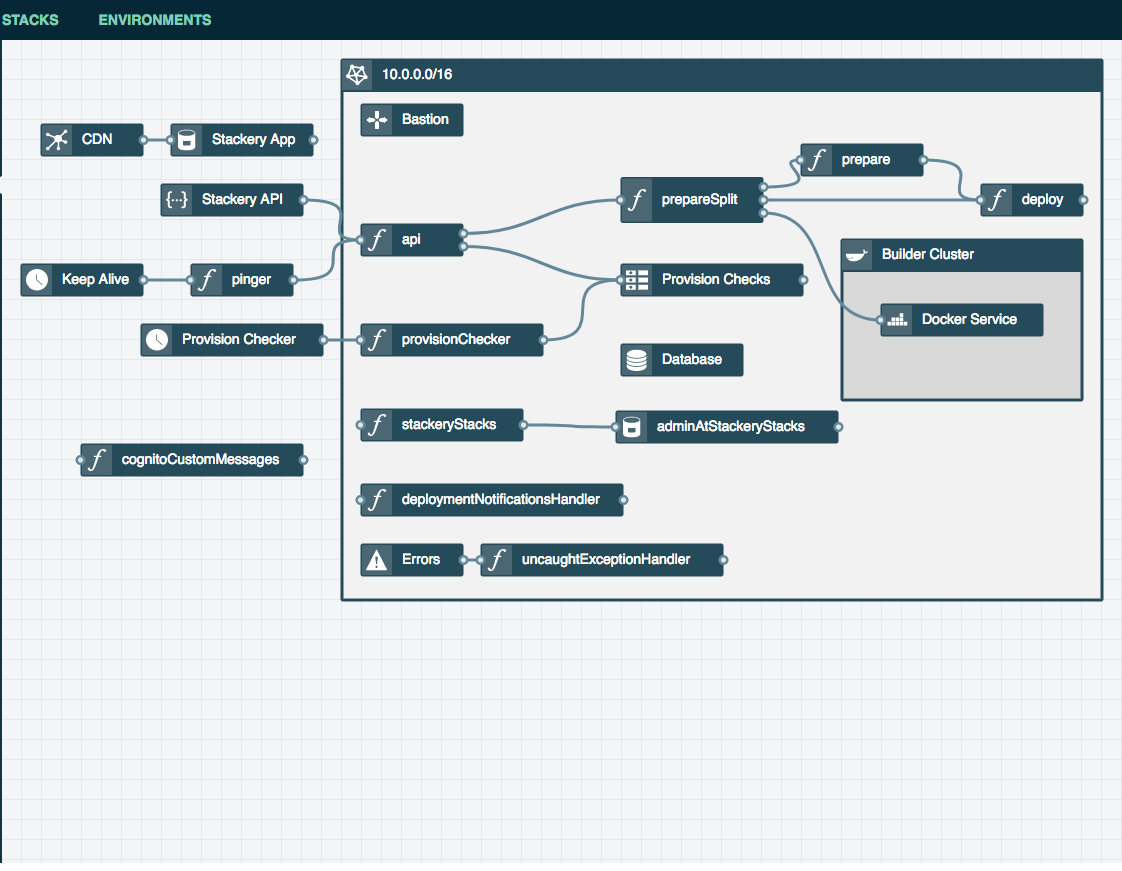Open the STACKS tab
This screenshot has height=871, width=1122.
click(x=30, y=20)
